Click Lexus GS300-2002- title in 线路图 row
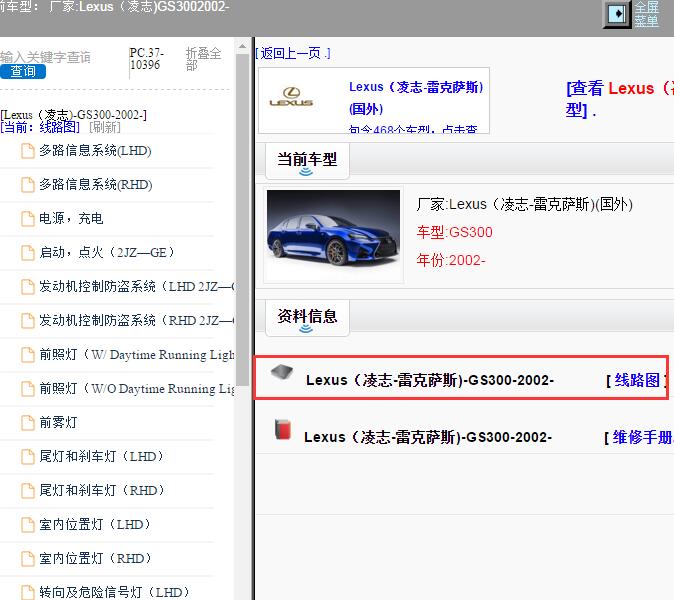Screen dimensions: 674x600 pyautogui.click(x=430, y=380)
